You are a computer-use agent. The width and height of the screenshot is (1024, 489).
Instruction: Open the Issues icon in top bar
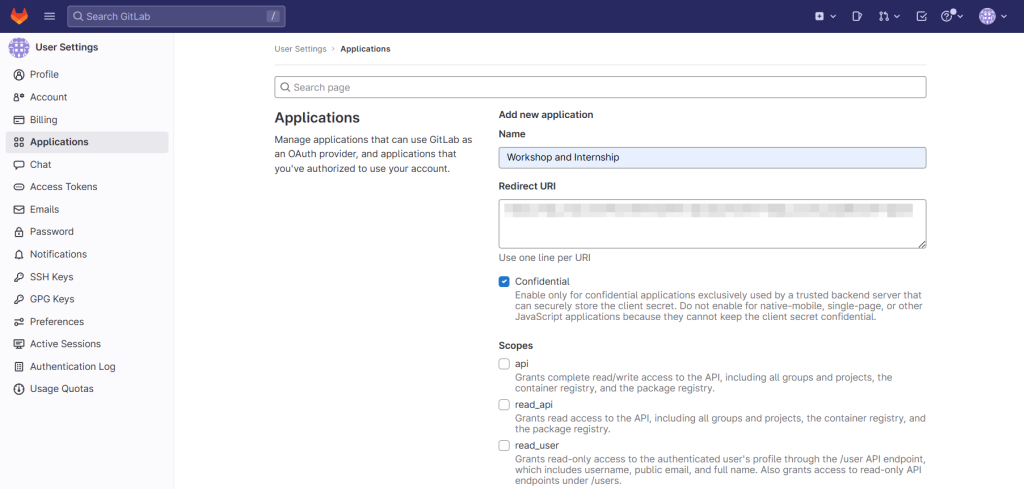pos(857,16)
